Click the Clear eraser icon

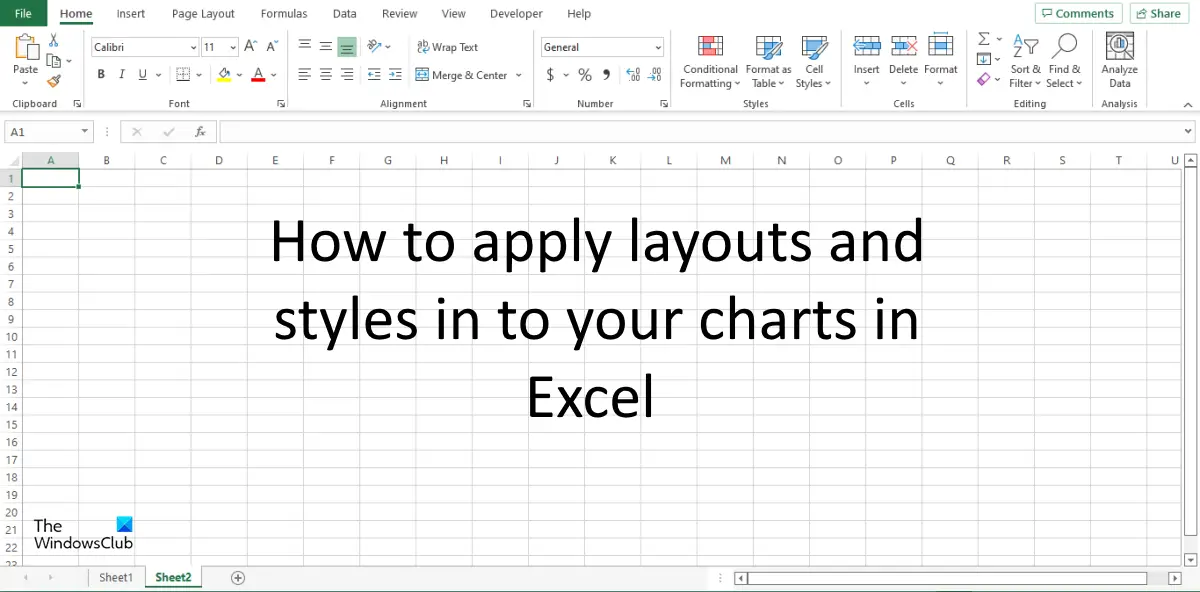[x=984, y=79]
